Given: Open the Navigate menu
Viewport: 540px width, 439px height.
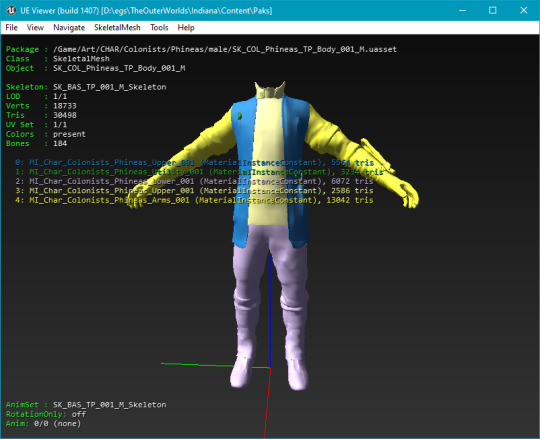Looking at the screenshot, I should coord(69,28).
